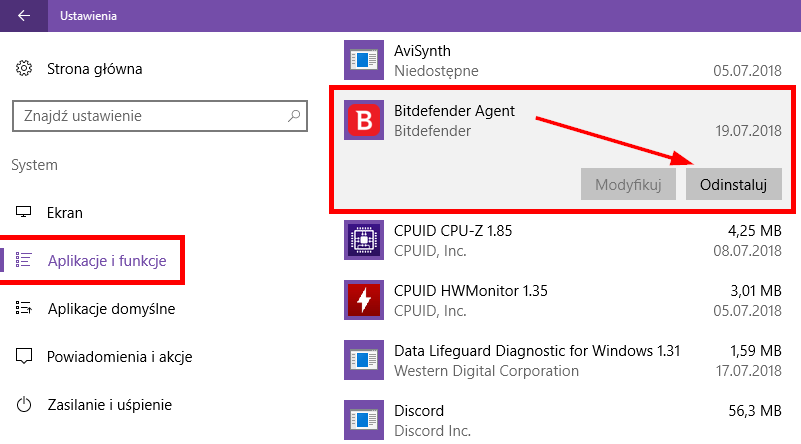Click the CPUID CPU-Z chip icon

pyautogui.click(x=364, y=240)
